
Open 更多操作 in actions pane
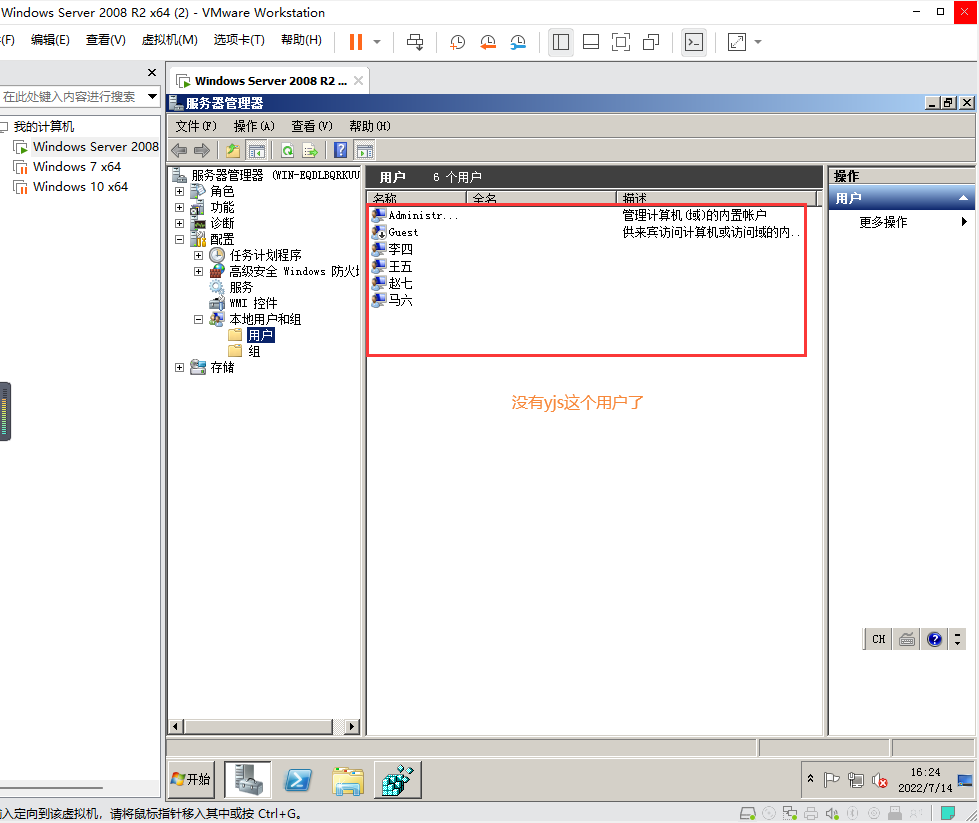(x=883, y=222)
